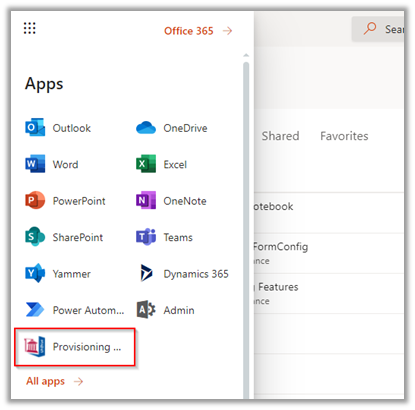Open the Word app icon
The height and width of the screenshot is (410, 415).
pos(35,164)
